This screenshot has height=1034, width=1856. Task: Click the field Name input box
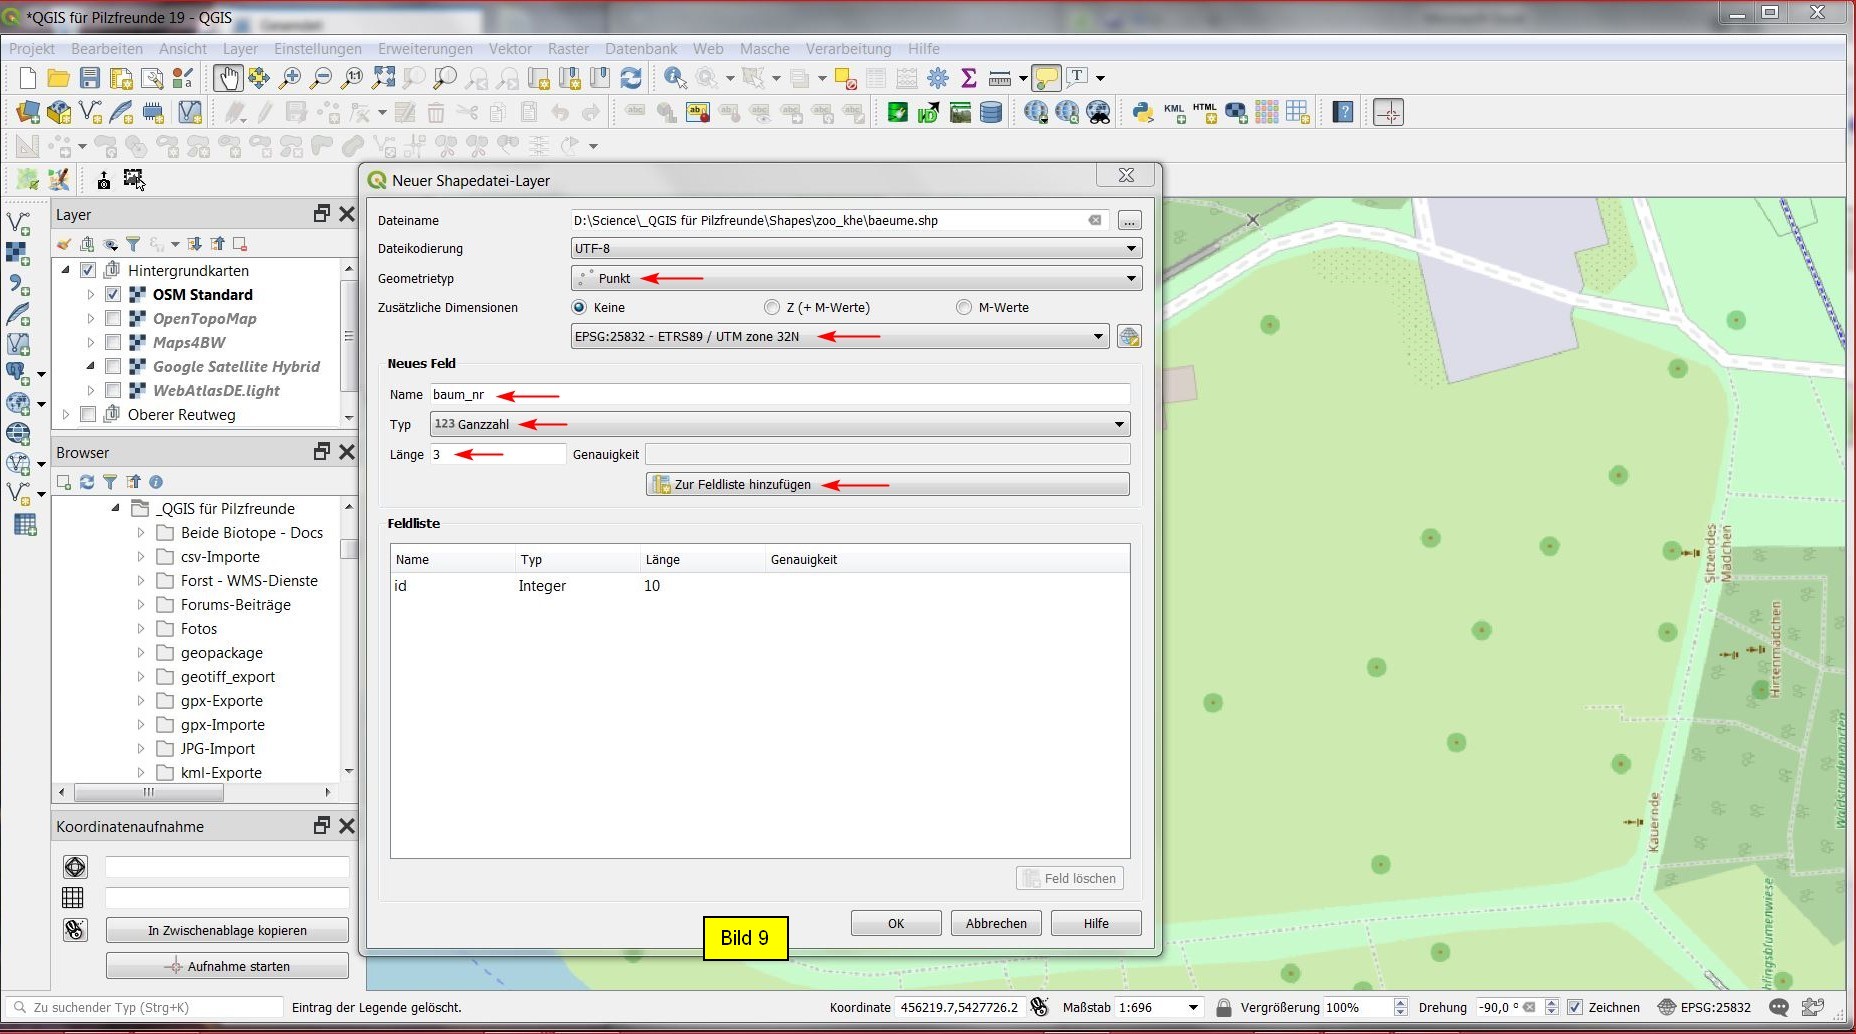pyautogui.click(x=780, y=395)
